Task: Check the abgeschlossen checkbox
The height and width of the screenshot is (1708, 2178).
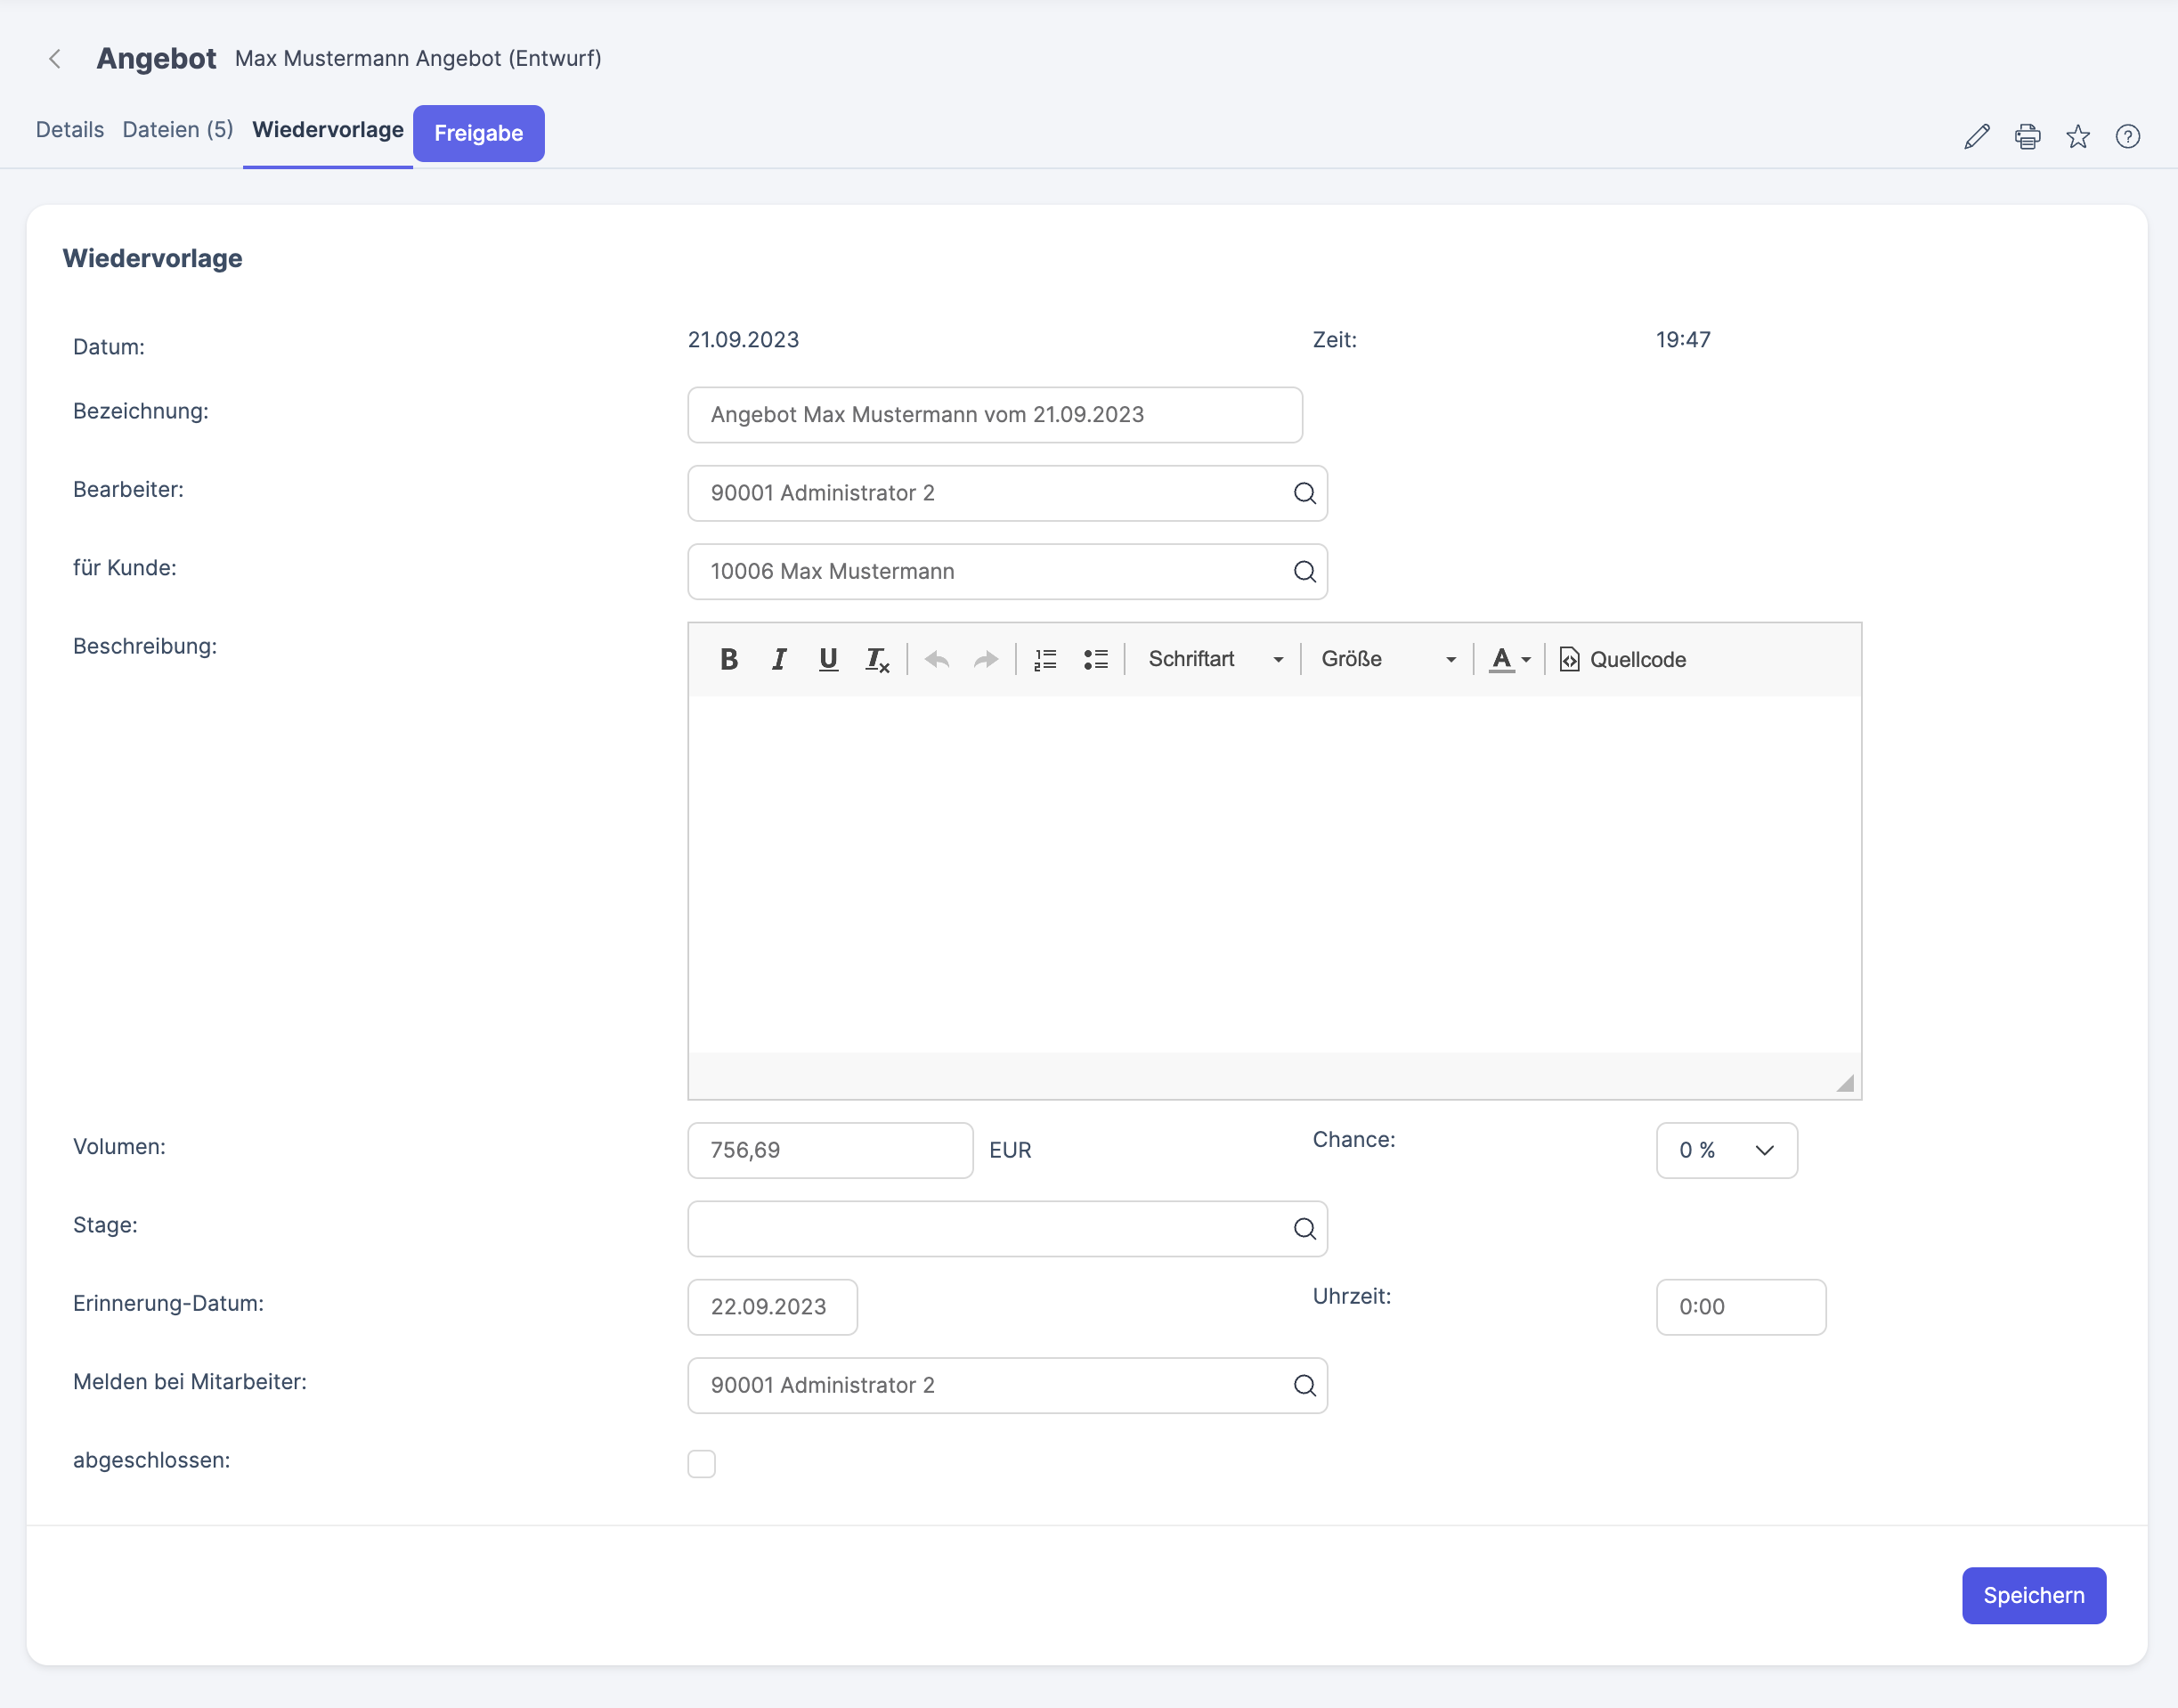Action: click(x=702, y=1464)
